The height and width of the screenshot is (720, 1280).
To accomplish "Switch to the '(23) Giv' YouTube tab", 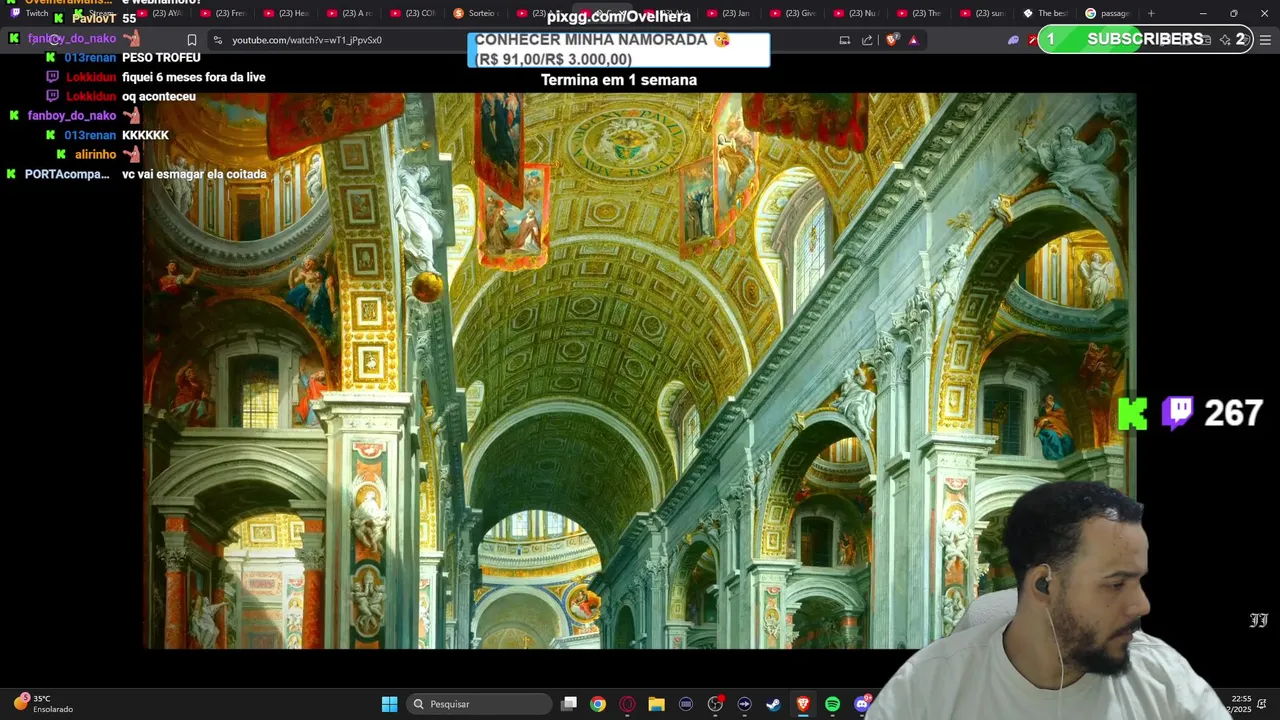I will click(x=793, y=13).
